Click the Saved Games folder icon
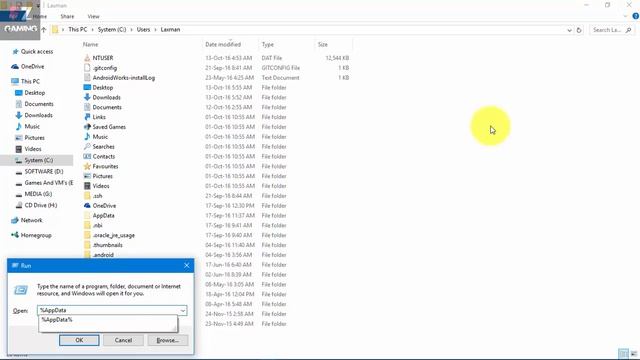The image size is (640, 360). (x=87, y=127)
